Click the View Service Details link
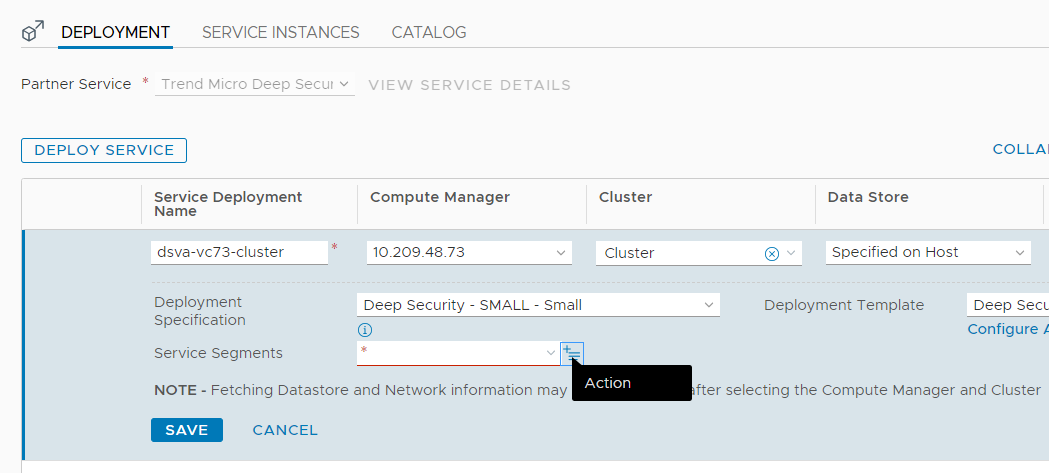Screen dimensions: 1049x473 point(469,85)
